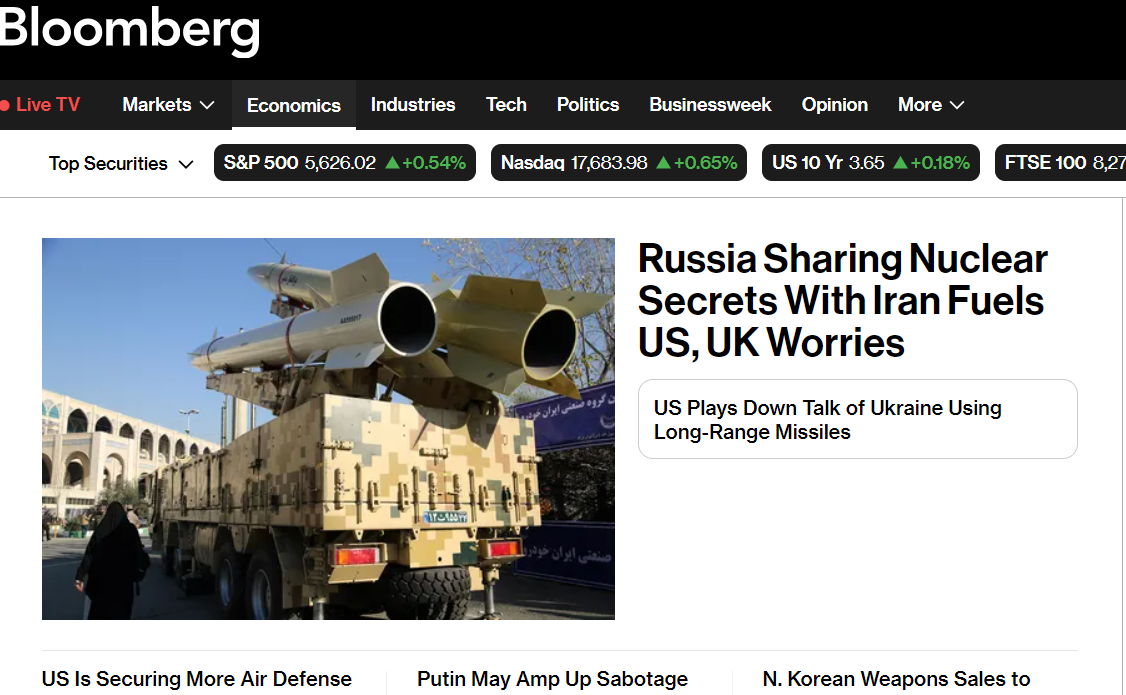Select the FTSE 100 ticker chip

pos(1060,163)
